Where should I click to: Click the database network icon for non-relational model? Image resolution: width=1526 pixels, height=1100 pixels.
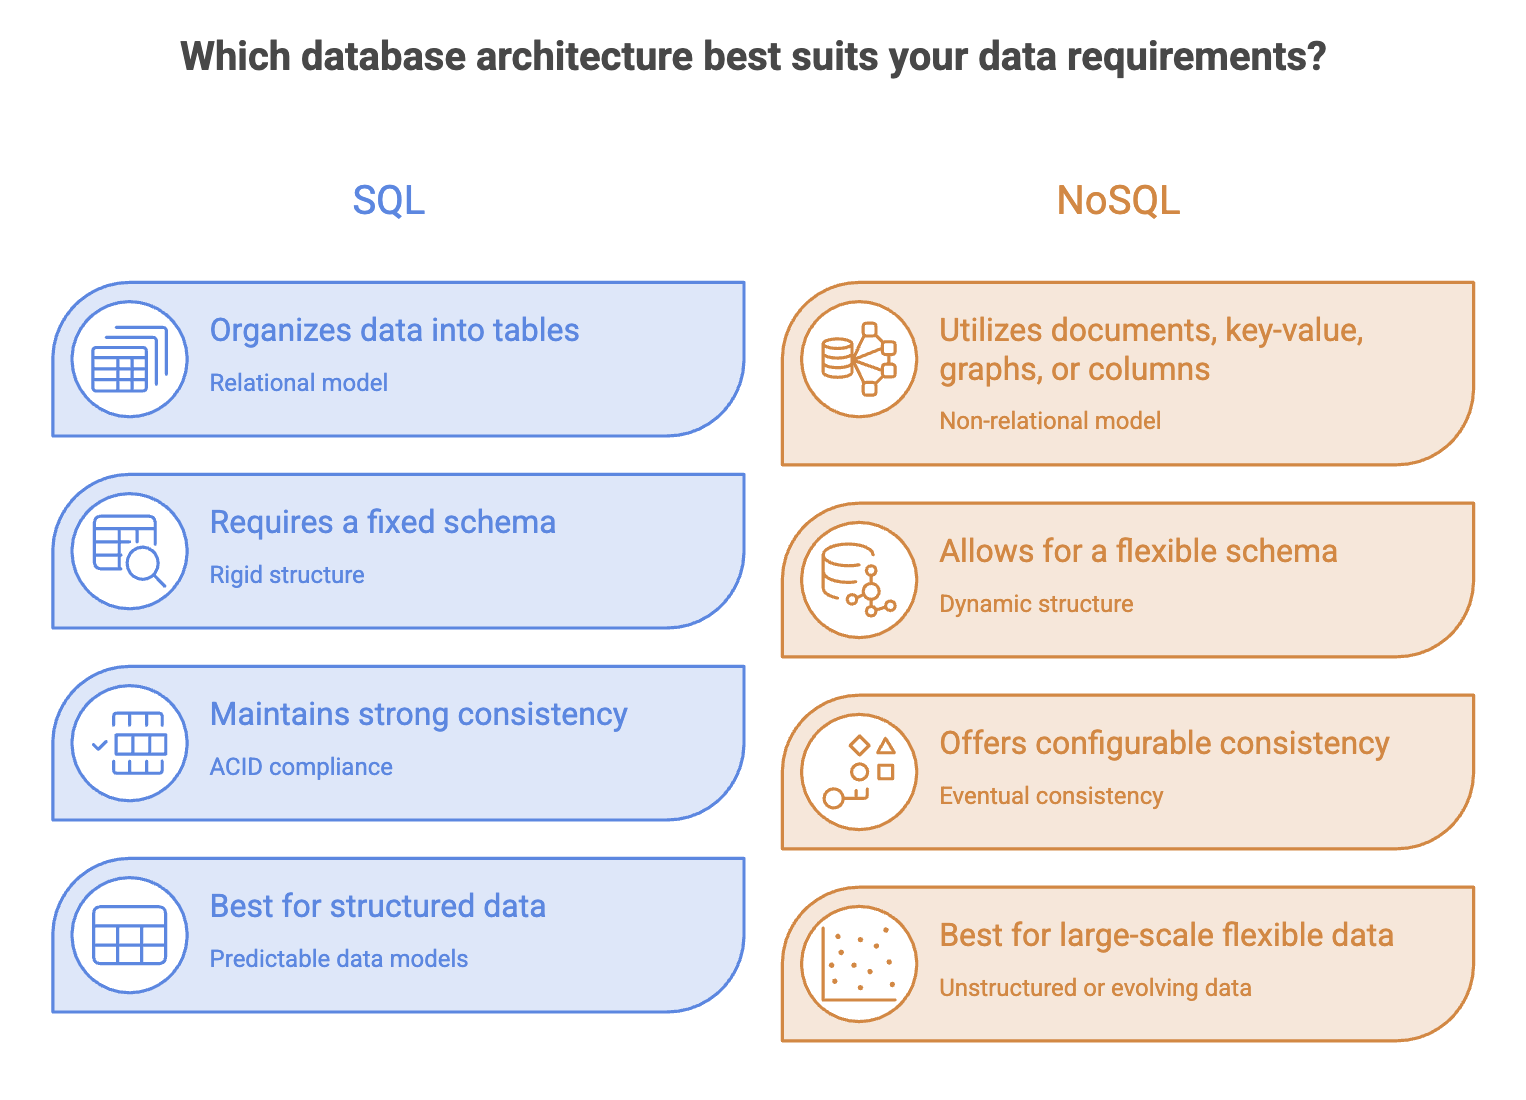pos(859,359)
